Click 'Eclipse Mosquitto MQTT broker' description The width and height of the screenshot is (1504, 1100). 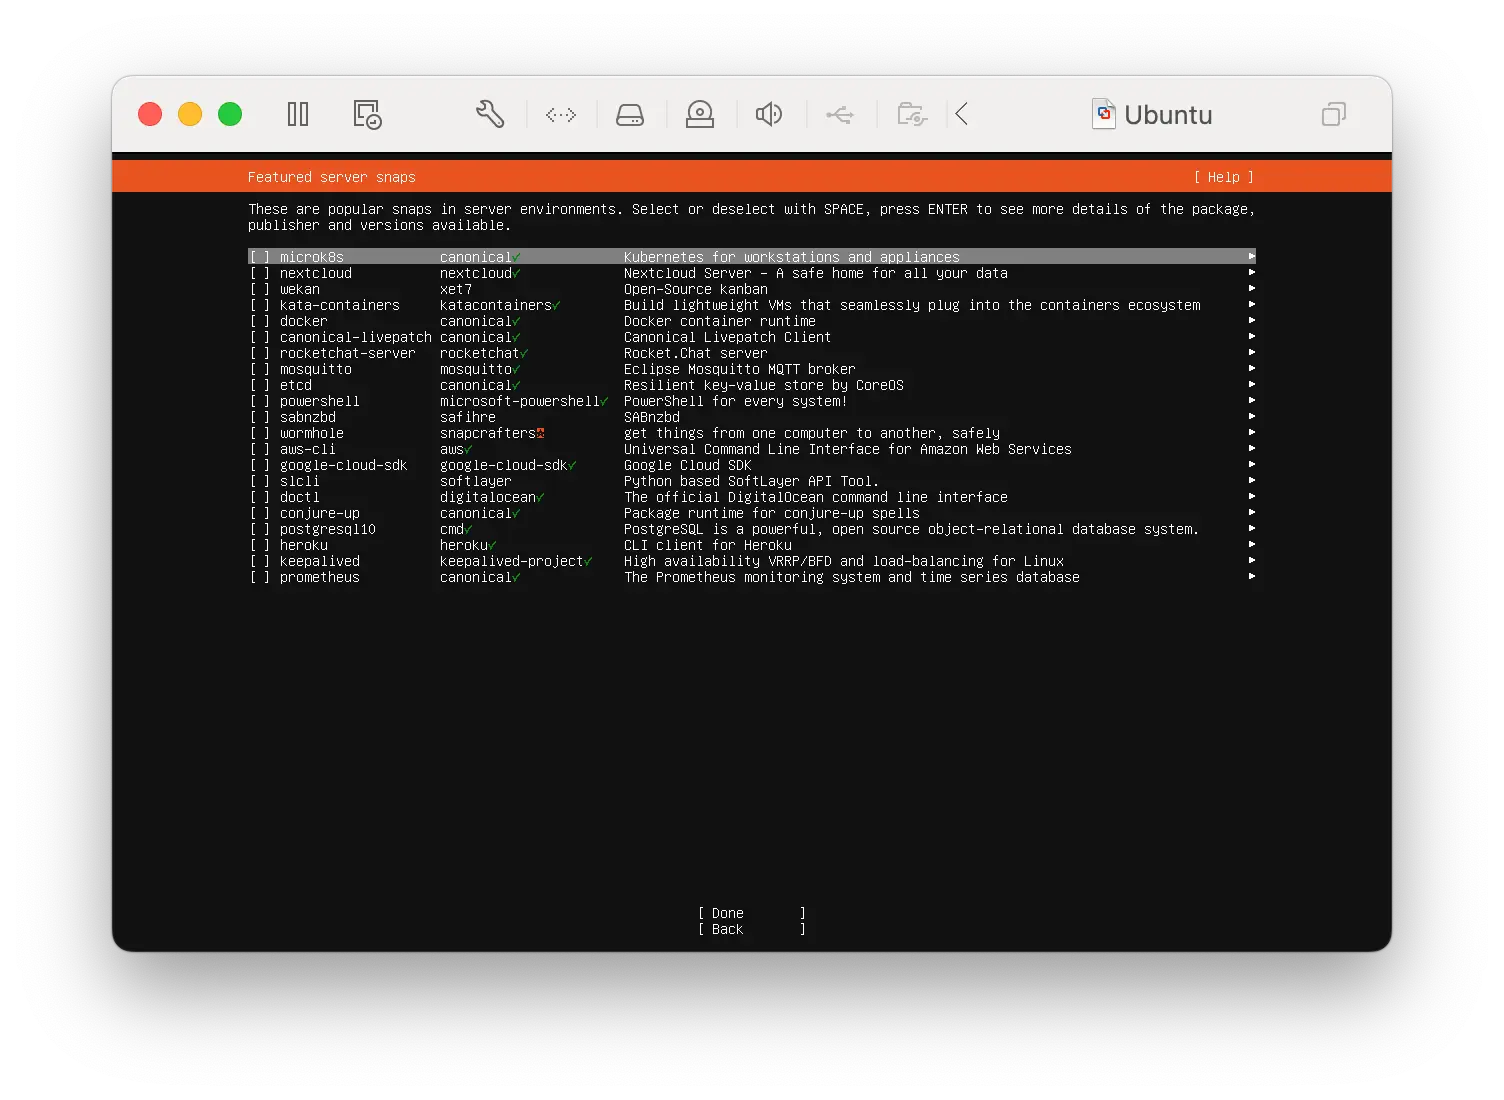[740, 369]
